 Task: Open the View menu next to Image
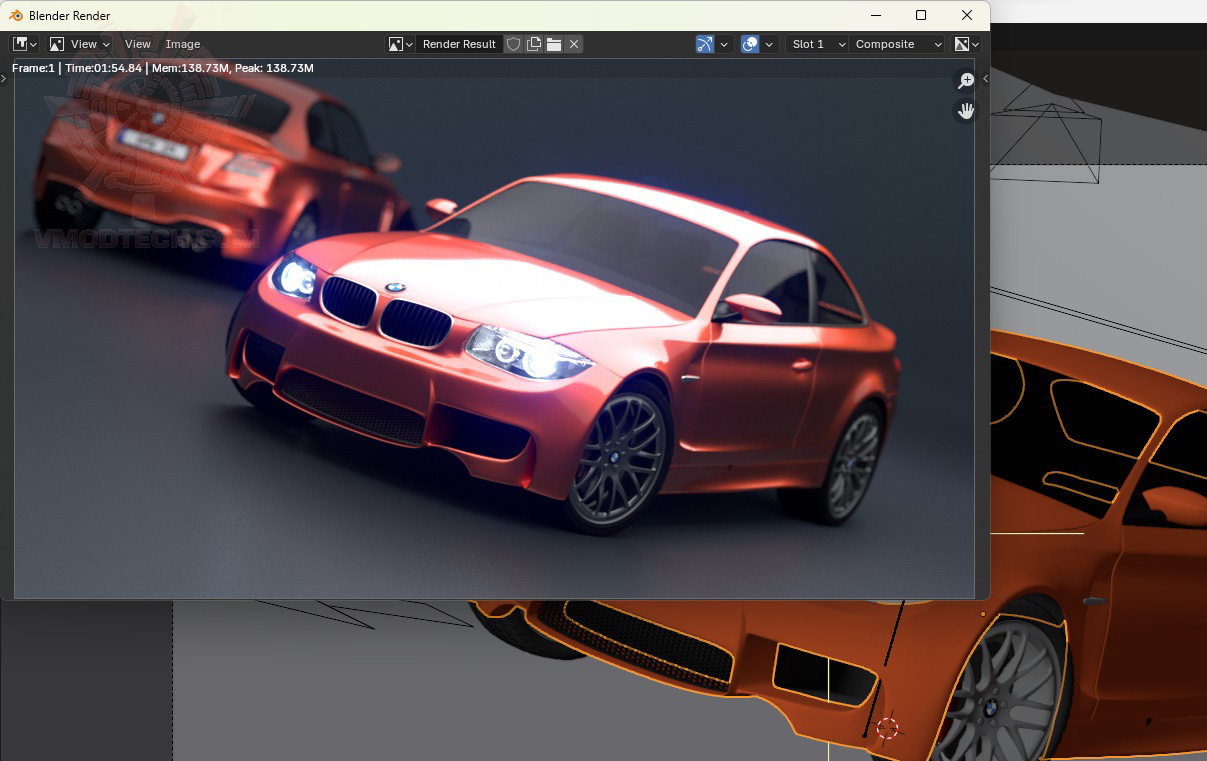coord(137,44)
